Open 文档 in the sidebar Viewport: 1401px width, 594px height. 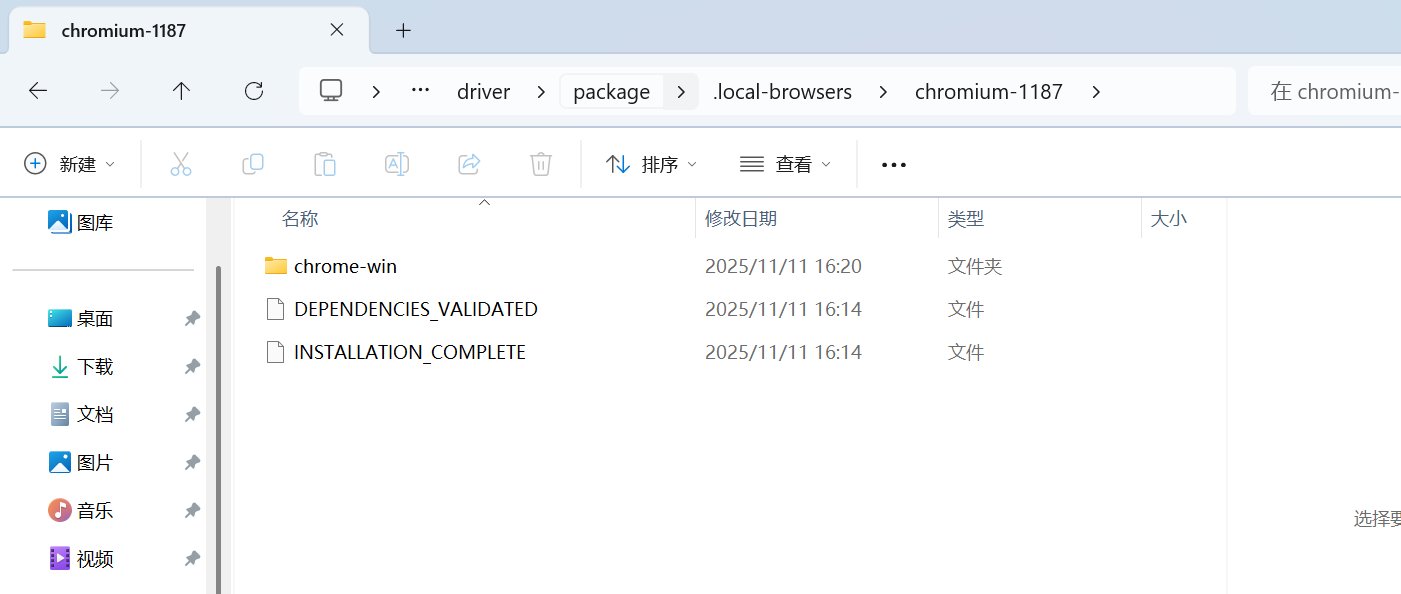click(x=81, y=414)
